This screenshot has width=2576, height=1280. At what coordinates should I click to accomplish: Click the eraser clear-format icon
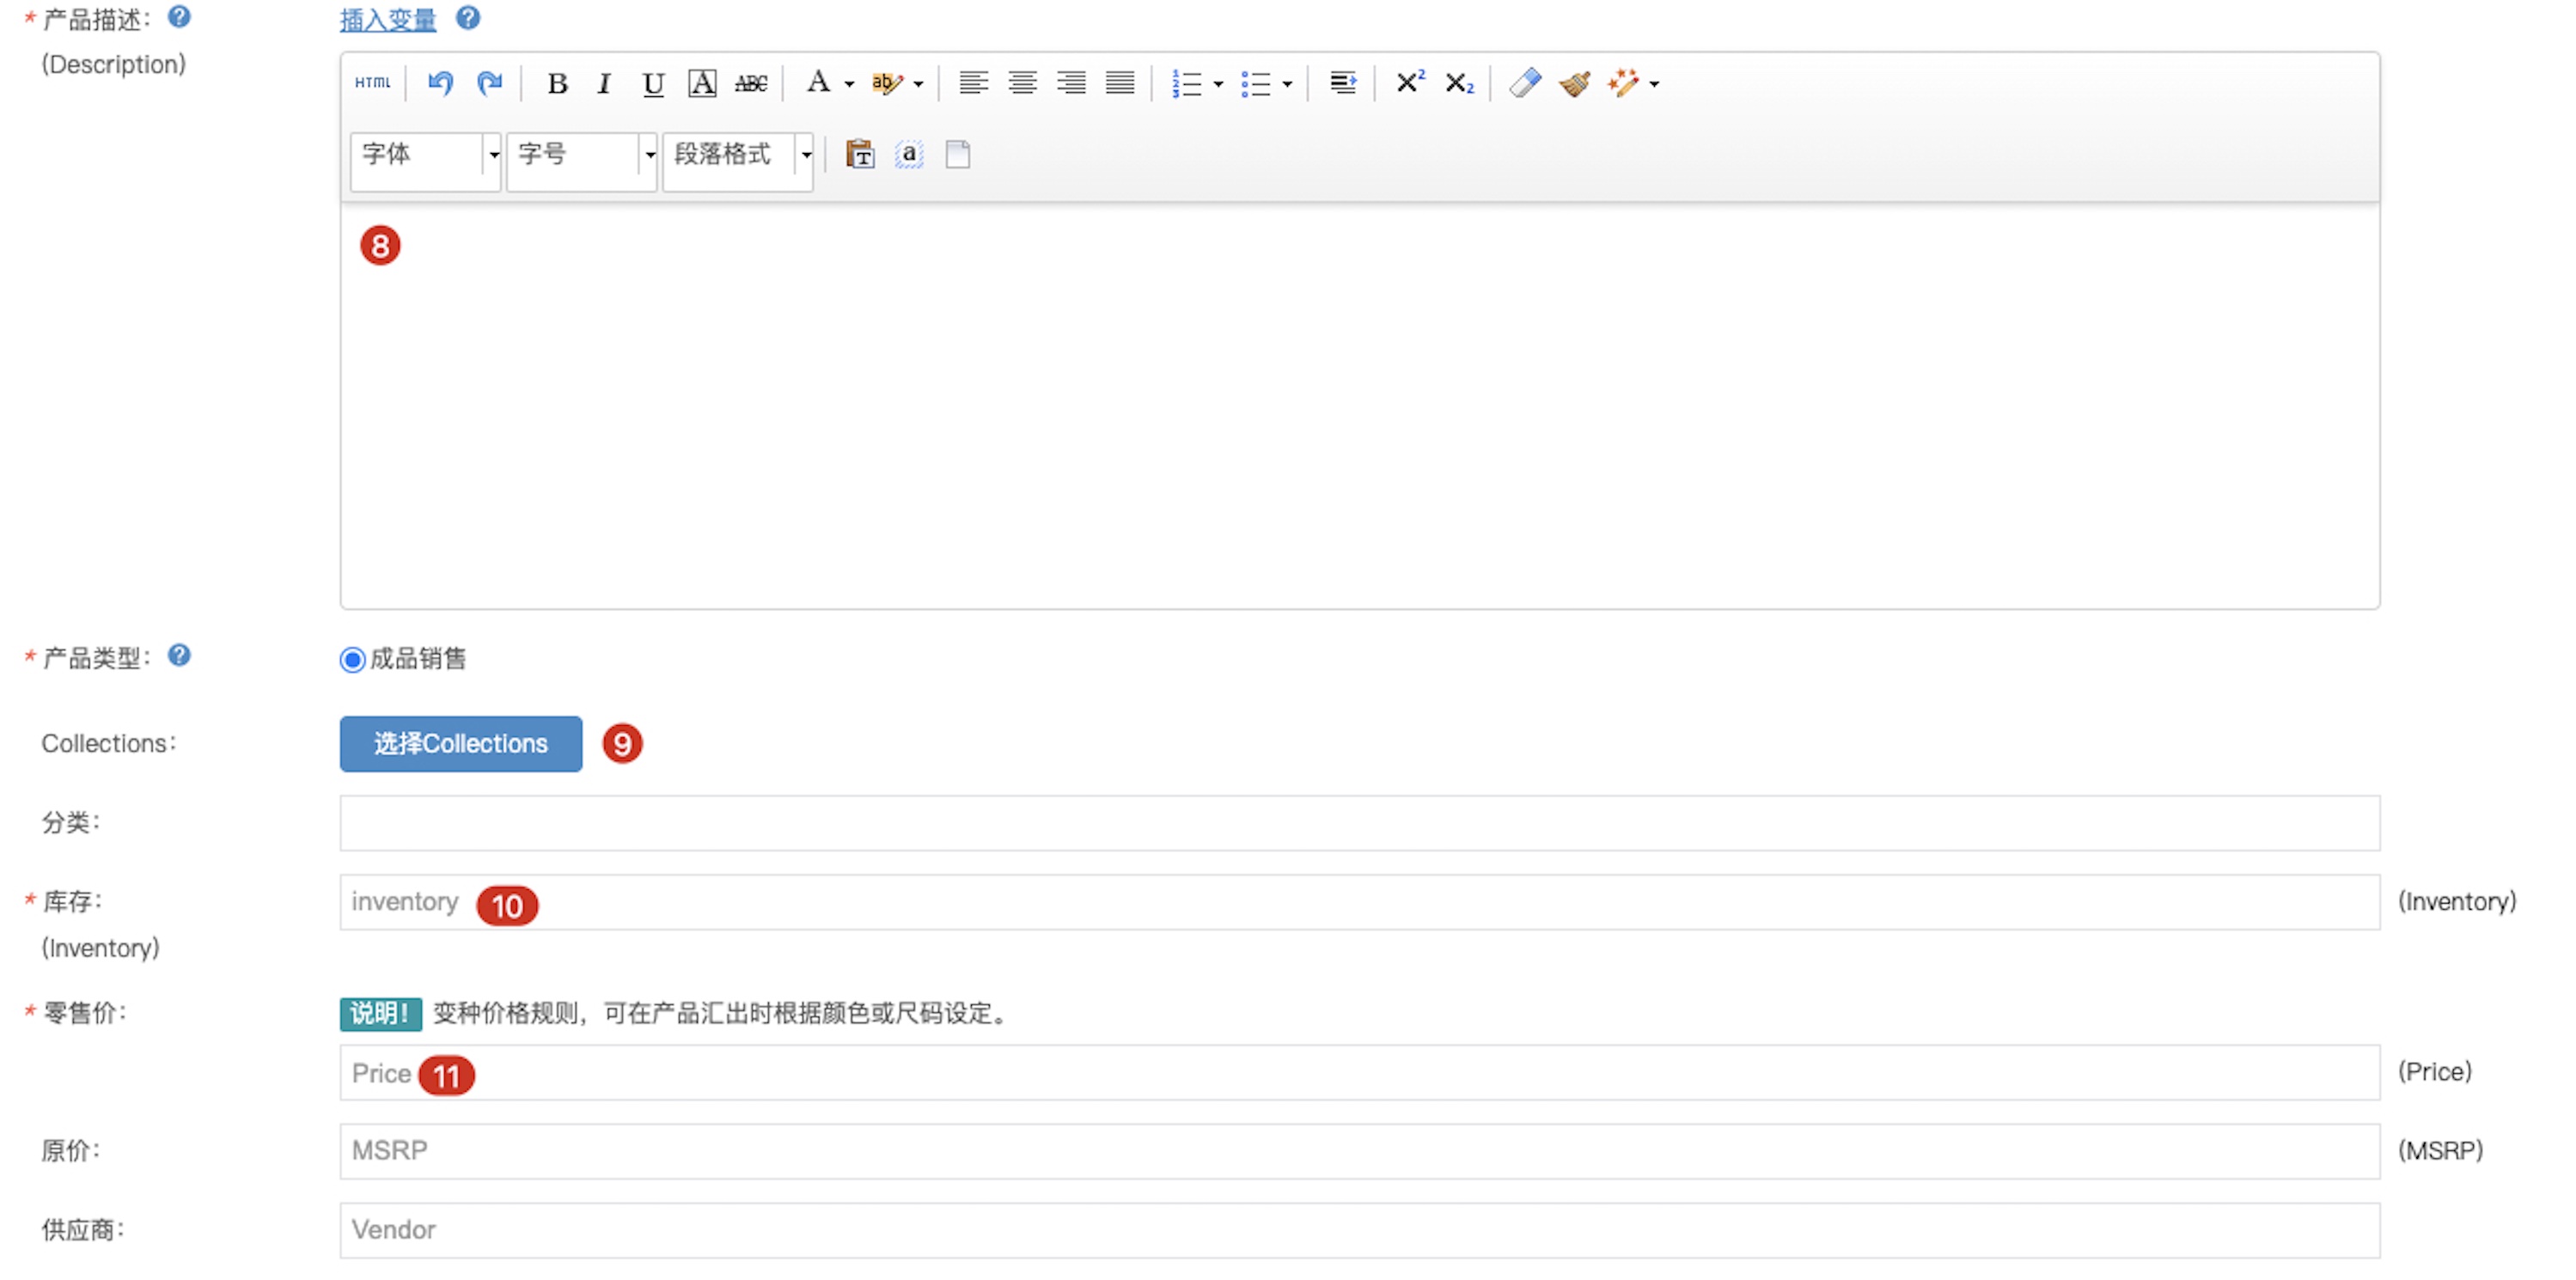tap(1525, 83)
